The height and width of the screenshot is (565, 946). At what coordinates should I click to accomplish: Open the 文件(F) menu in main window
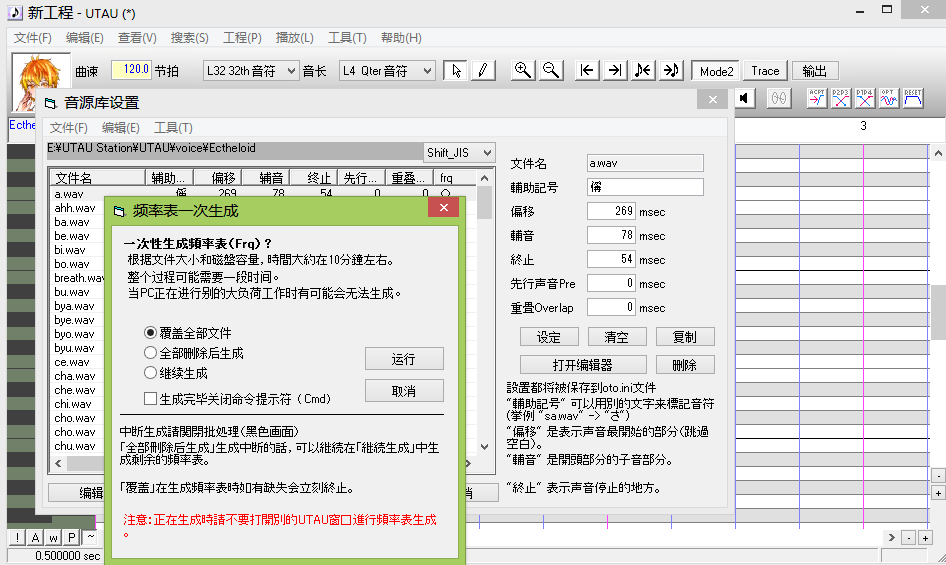coord(33,37)
